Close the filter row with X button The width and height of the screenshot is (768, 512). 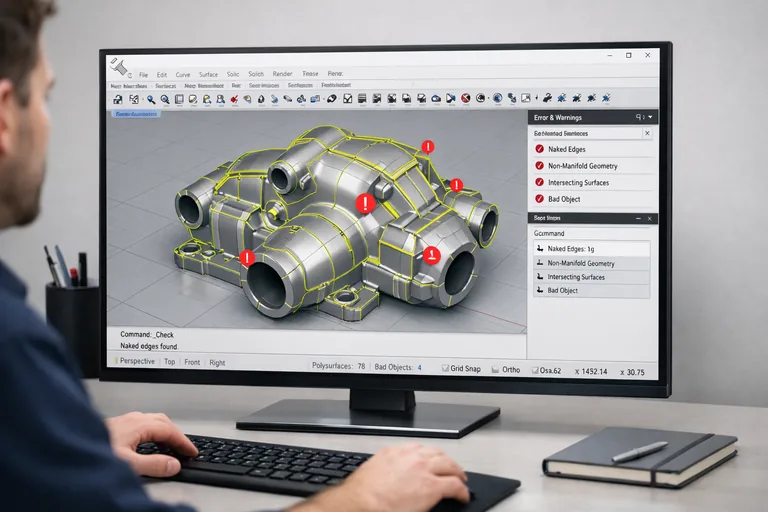646,132
